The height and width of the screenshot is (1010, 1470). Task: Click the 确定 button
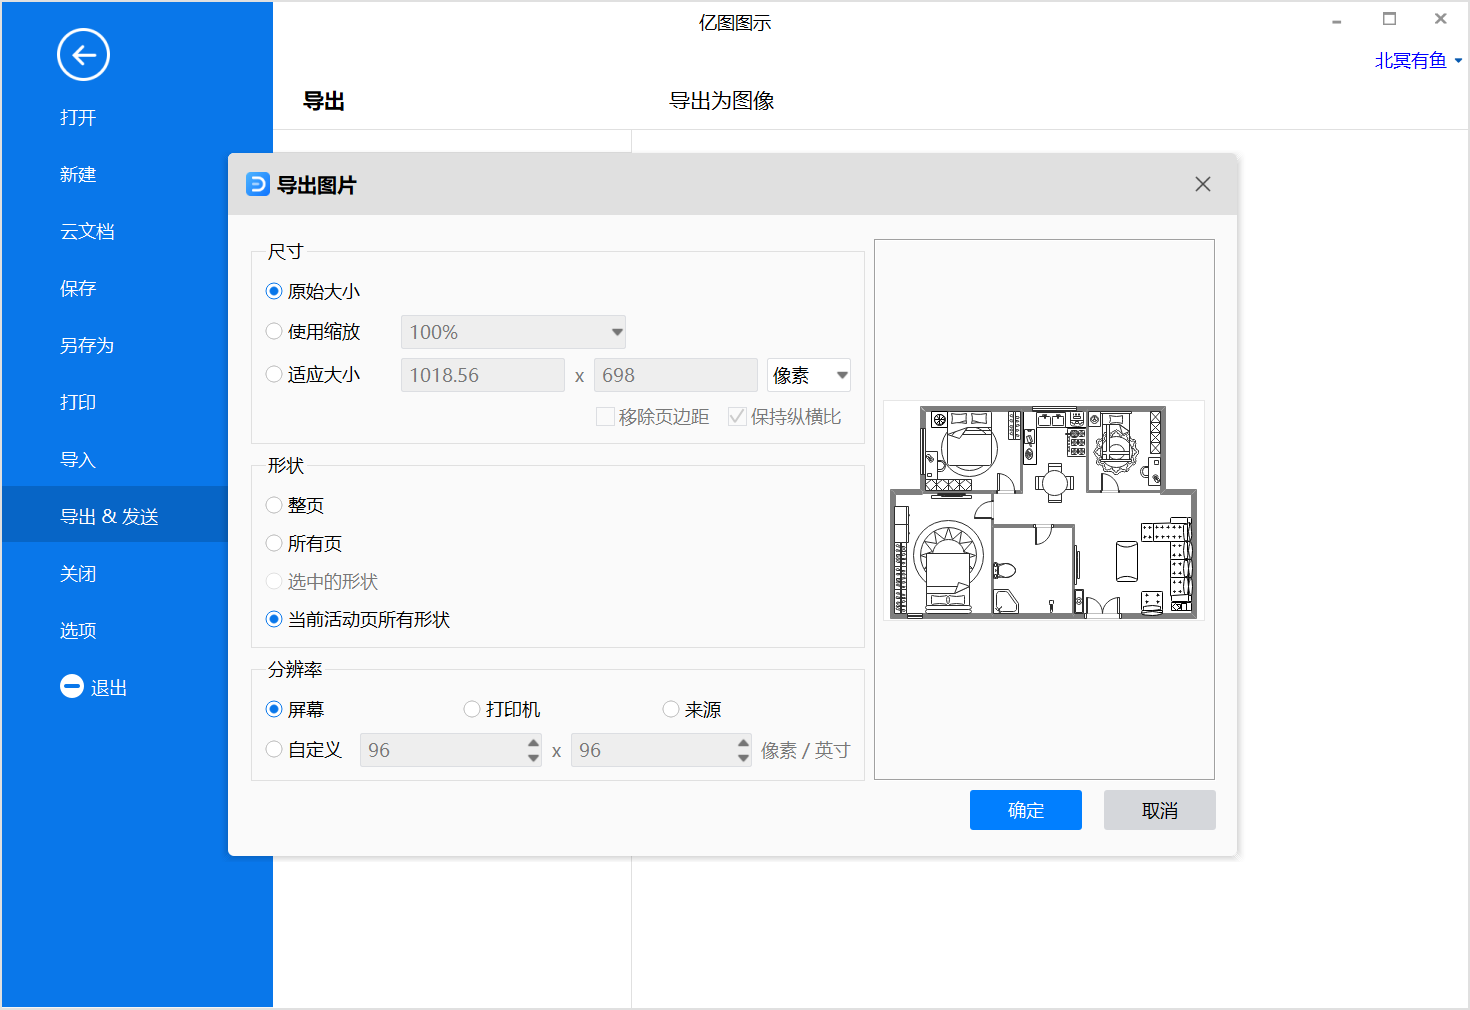[x=1026, y=810]
